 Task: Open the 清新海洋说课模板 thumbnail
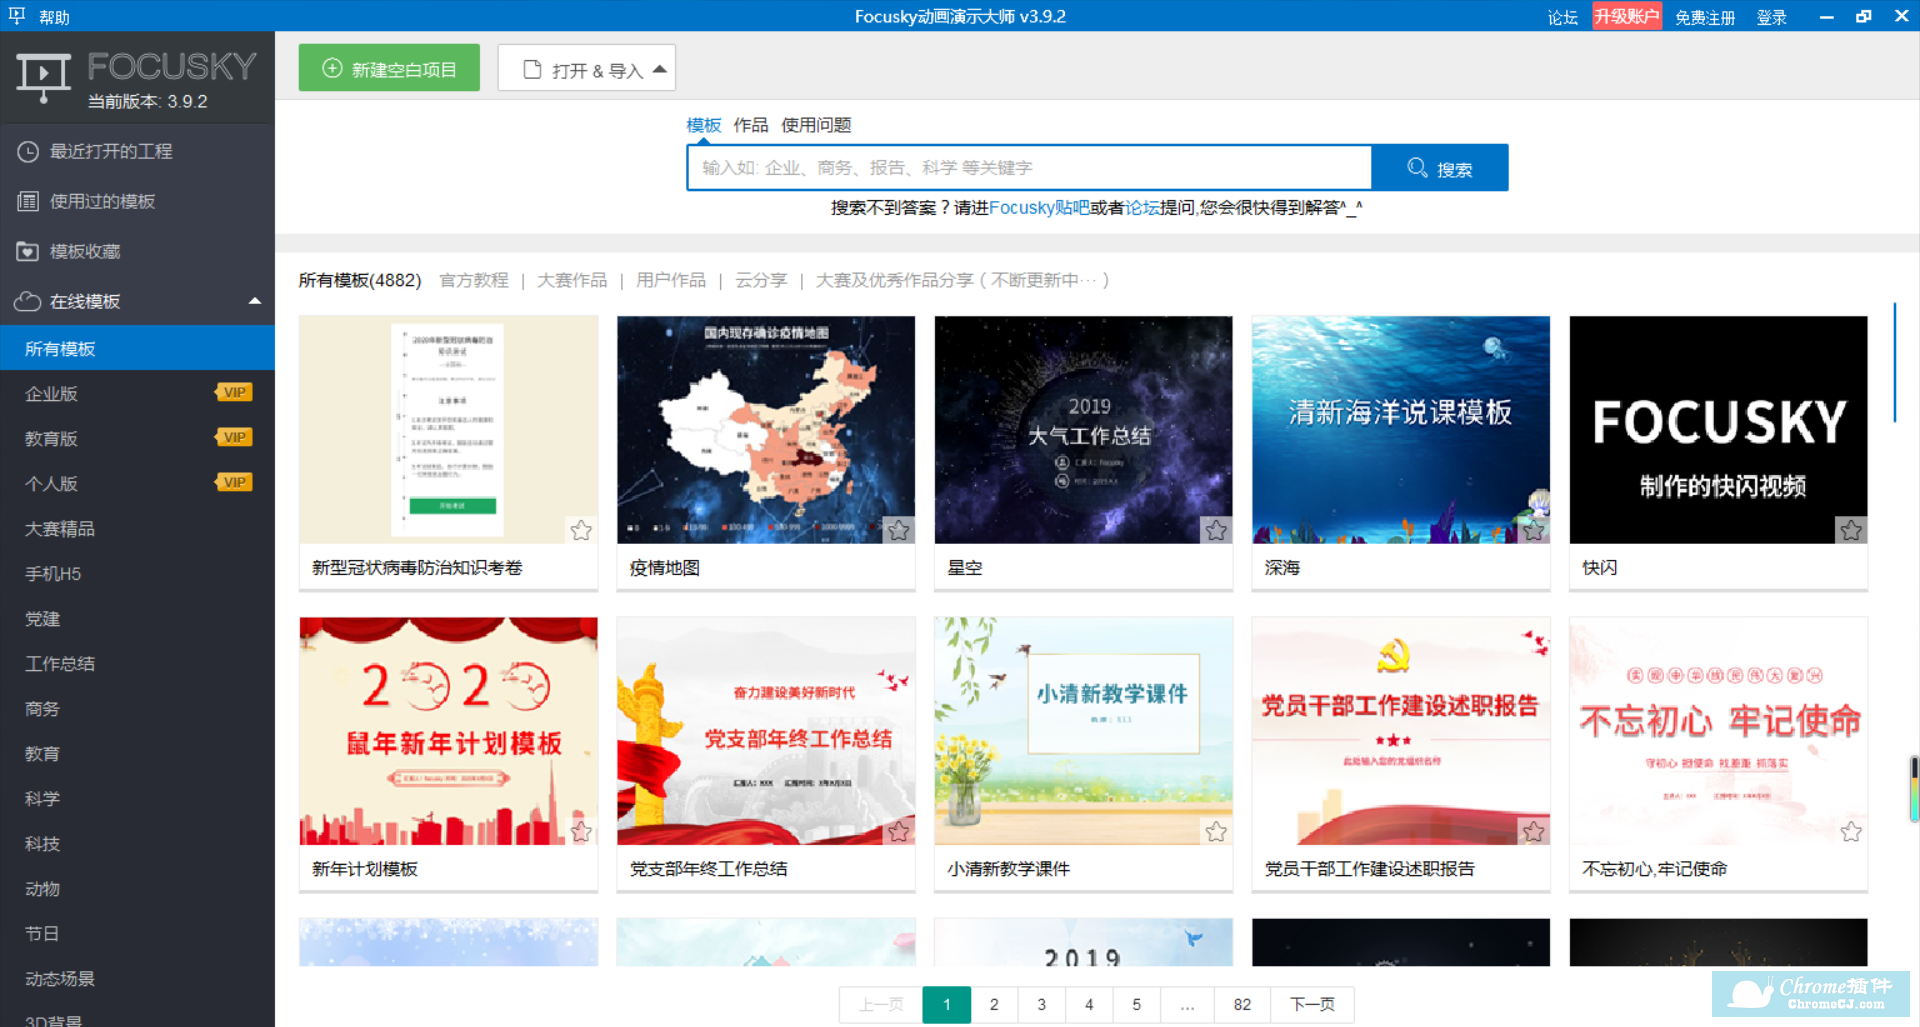coord(1401,430)
